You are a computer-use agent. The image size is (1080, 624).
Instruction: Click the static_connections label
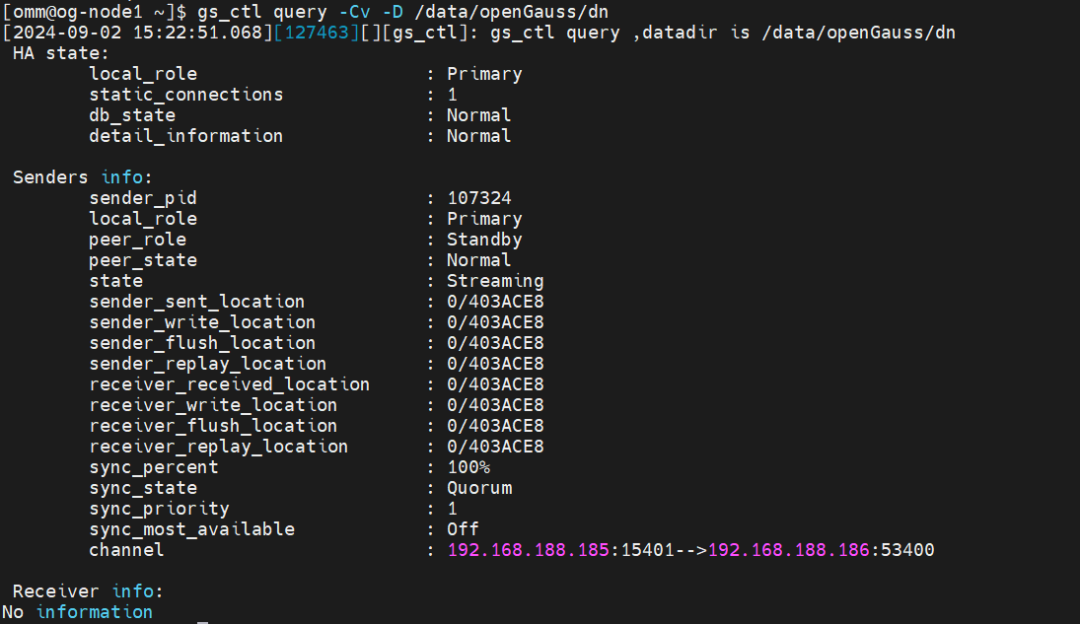click(x=186, y=94)
